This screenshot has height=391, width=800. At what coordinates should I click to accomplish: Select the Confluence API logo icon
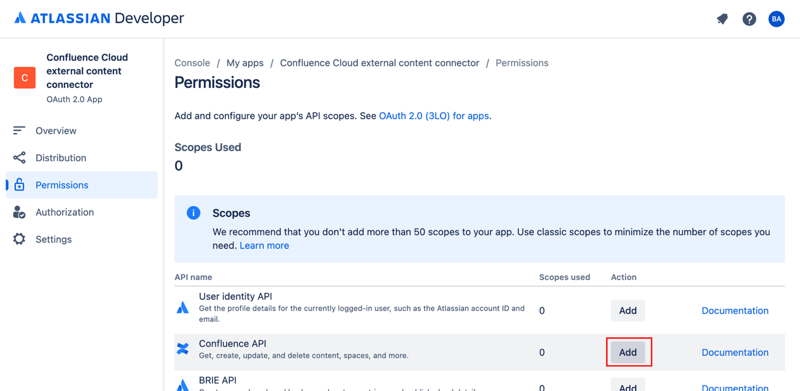pyautogui.click(x=183, y=349)
